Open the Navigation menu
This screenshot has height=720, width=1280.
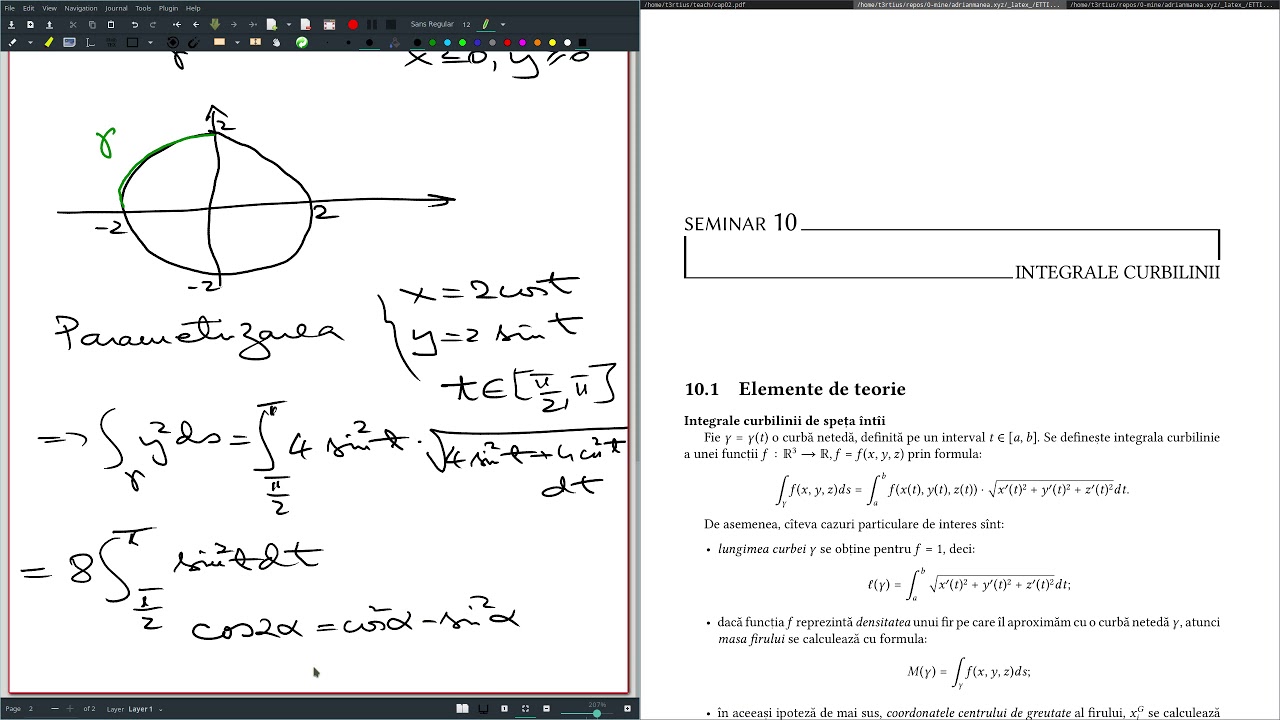point(81,8)
